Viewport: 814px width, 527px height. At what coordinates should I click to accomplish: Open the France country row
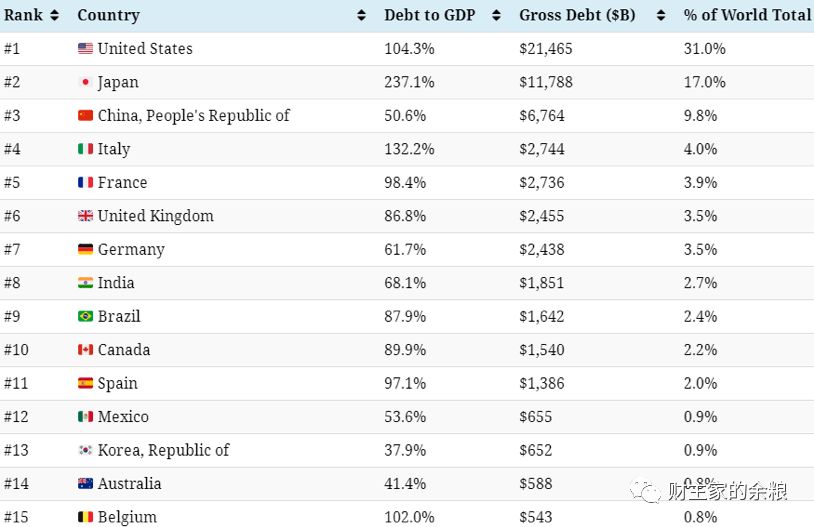(x=407, y=183)
